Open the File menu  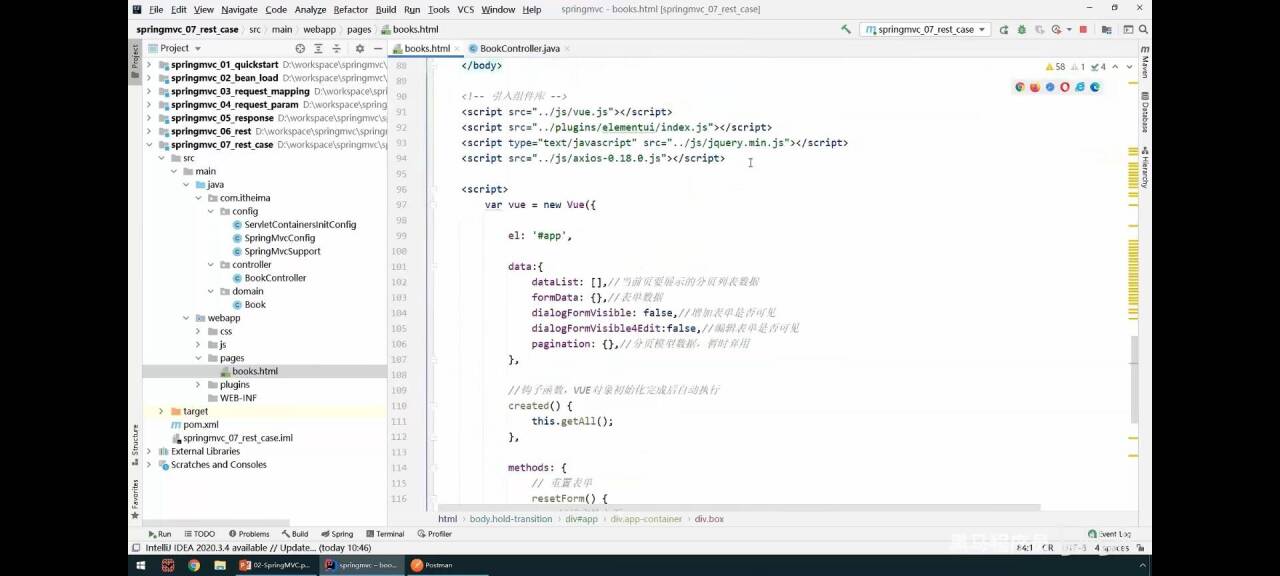point(156,9)
